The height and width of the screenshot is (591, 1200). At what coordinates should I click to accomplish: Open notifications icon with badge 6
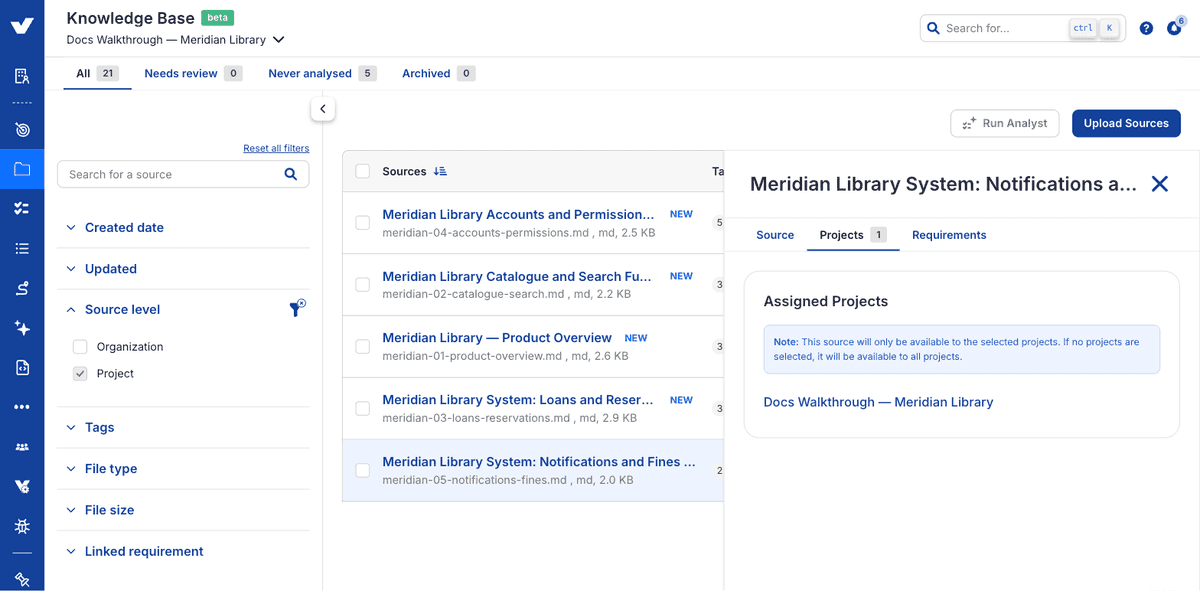click(1174, 27)
